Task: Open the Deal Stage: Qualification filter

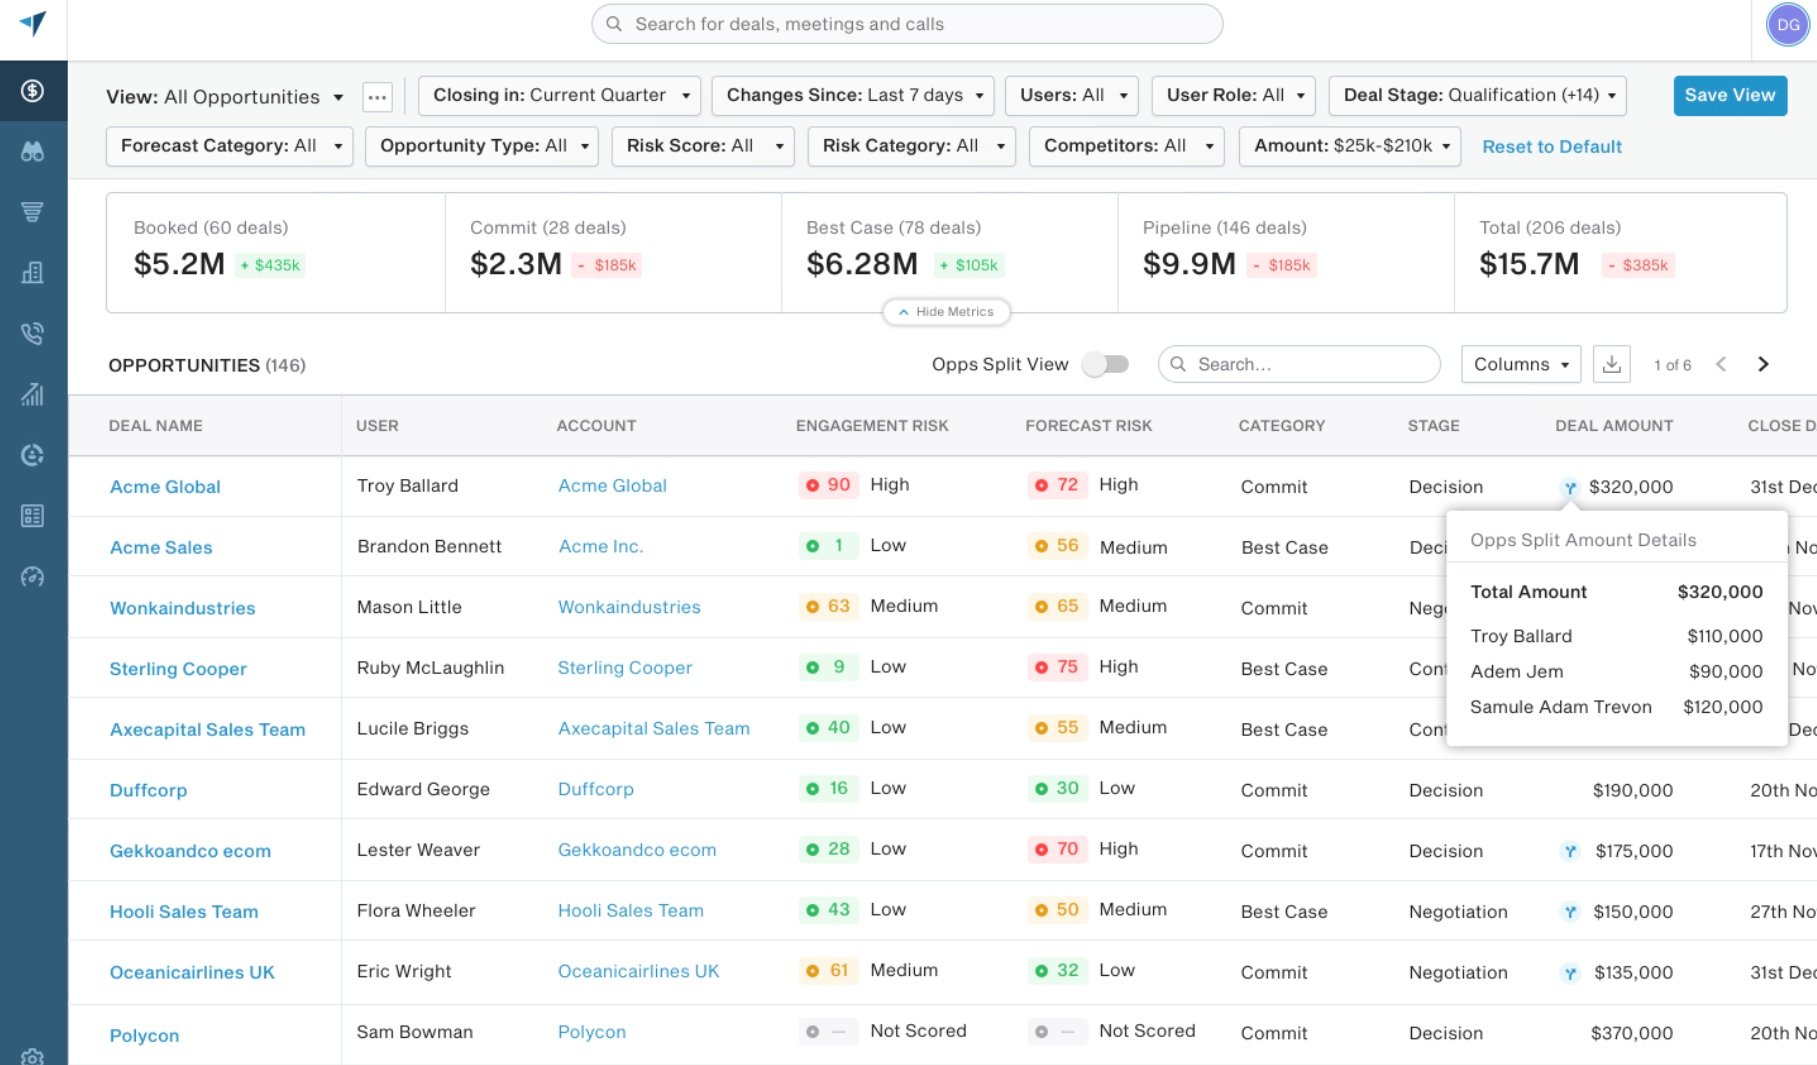Action: coord(1478,95)
